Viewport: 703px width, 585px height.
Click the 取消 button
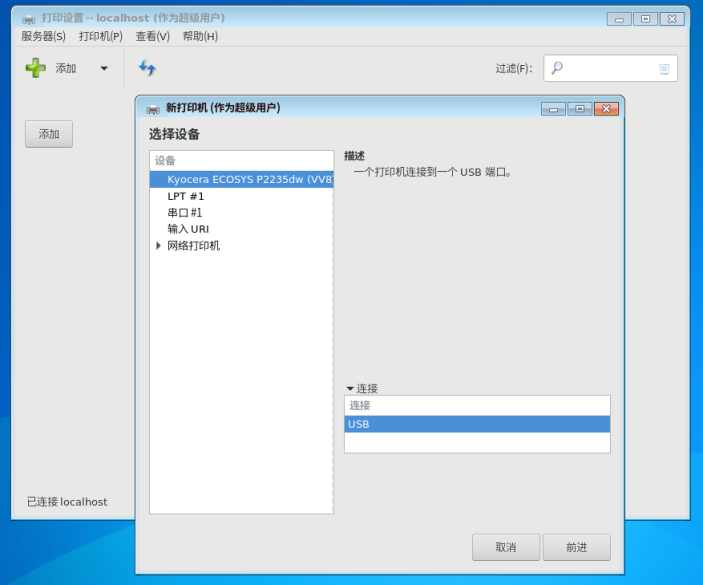(506, 547)
